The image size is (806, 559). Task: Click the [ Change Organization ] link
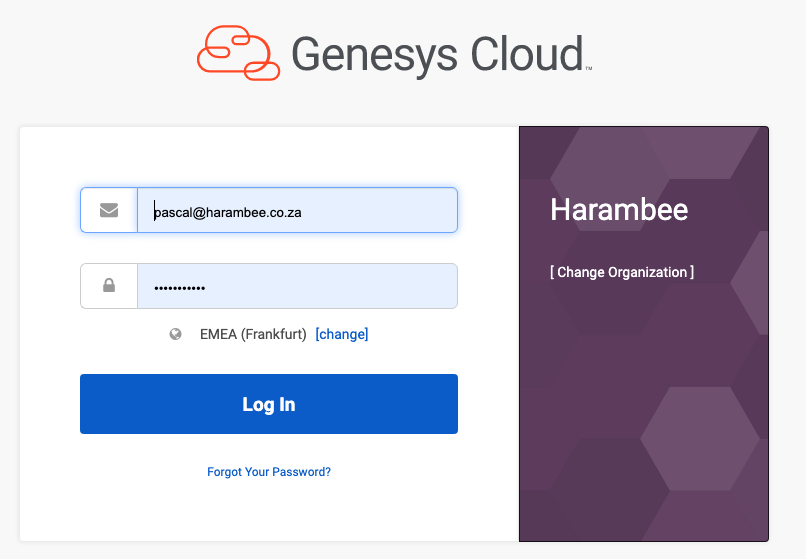(x=622, y=272)
